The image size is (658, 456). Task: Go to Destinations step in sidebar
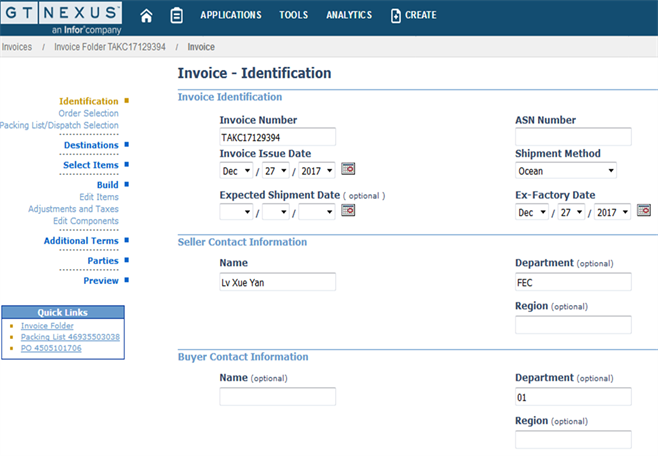pyautogui.click(x=91, y=145)
